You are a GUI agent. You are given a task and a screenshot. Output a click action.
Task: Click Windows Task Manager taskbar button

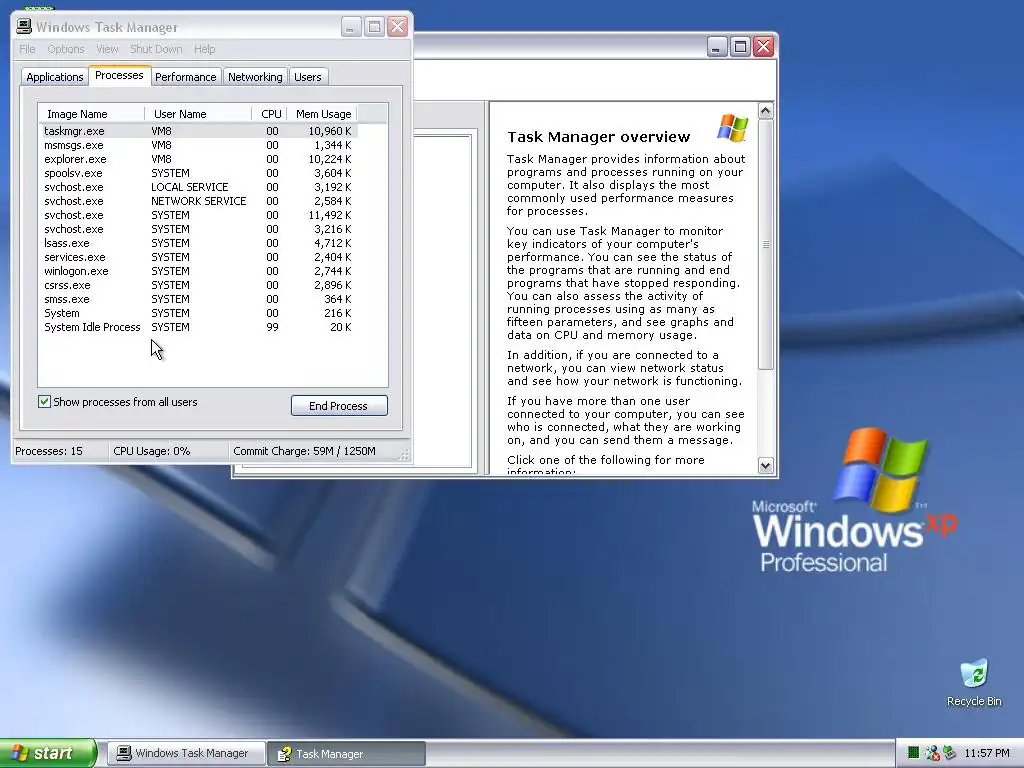coord(186,753)
